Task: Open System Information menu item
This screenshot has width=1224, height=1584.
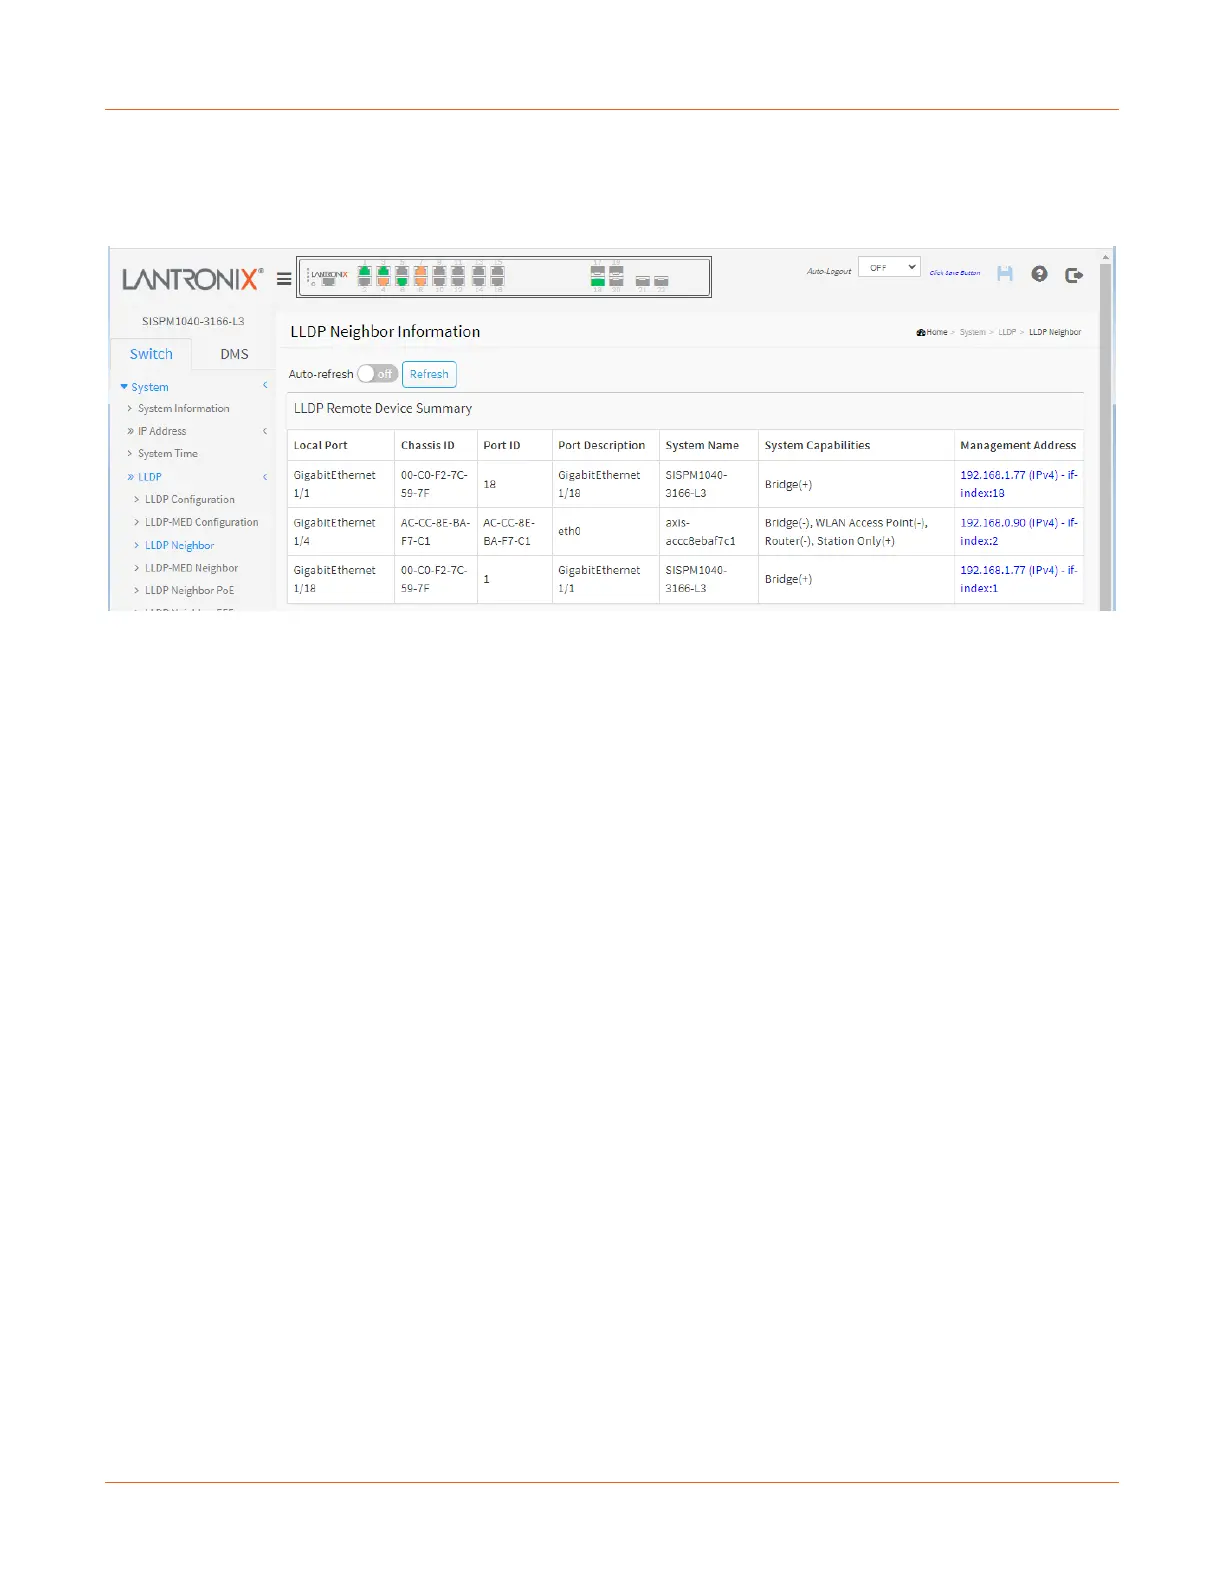Action: tap(184, 409)
